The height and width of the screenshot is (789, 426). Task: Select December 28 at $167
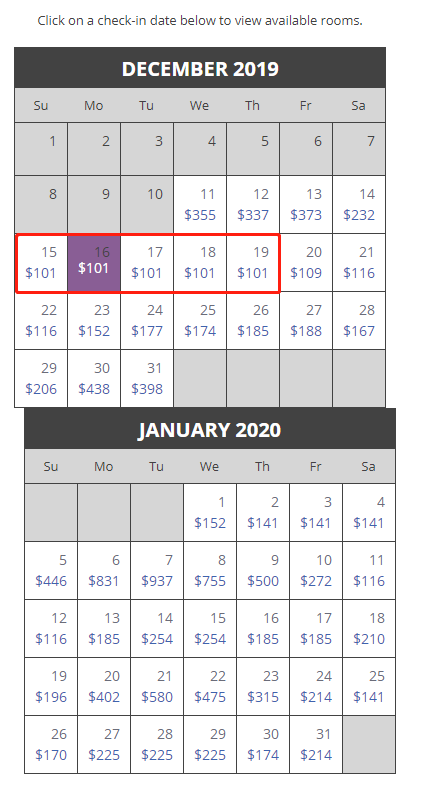(x=359, y=321)
